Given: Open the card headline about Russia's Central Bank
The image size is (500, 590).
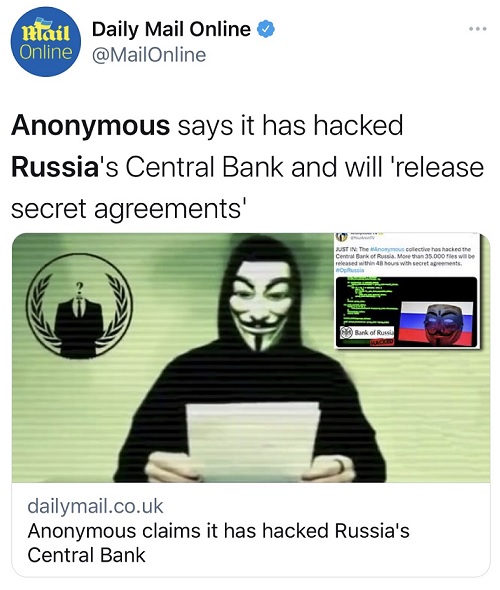Looking at the screenshot, I should click(x=218, y=543).
